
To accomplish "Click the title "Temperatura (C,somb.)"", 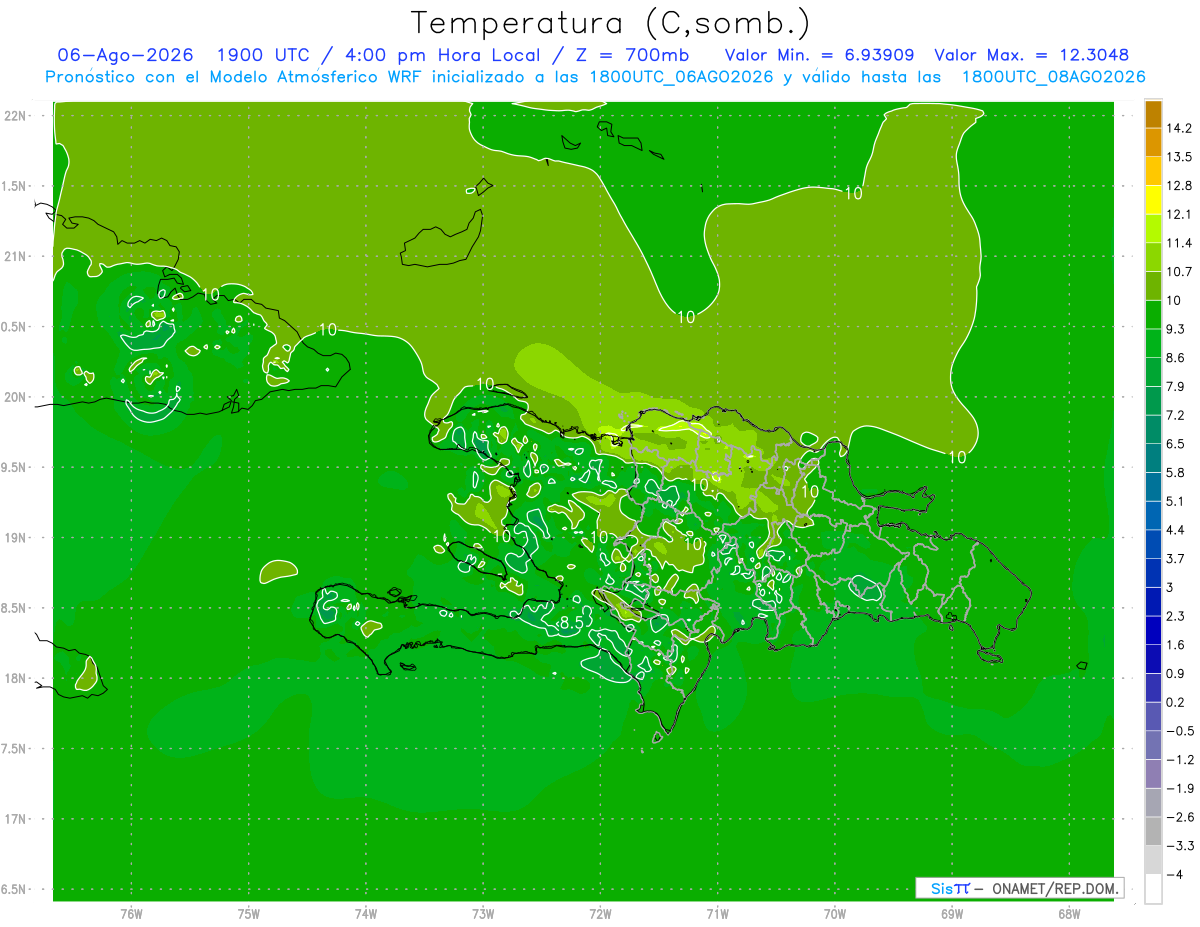I will click(x=611, y=23).
